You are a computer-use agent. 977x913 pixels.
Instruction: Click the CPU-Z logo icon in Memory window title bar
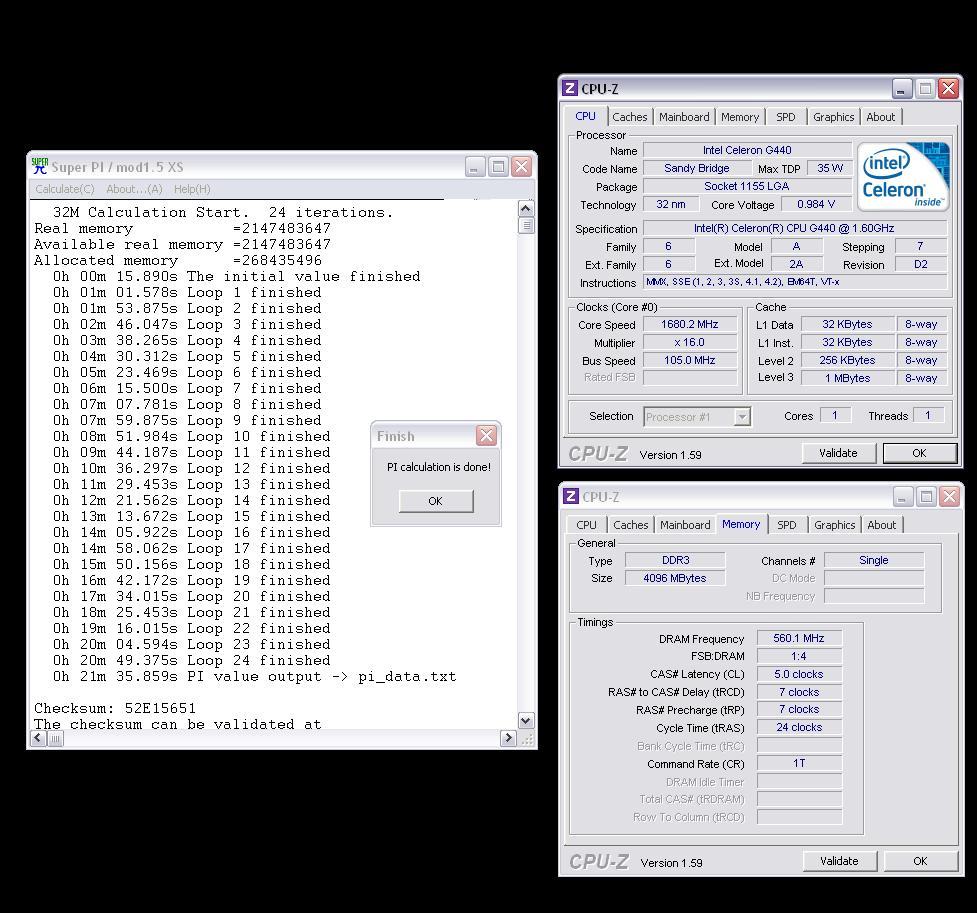[x=570, y=496]
